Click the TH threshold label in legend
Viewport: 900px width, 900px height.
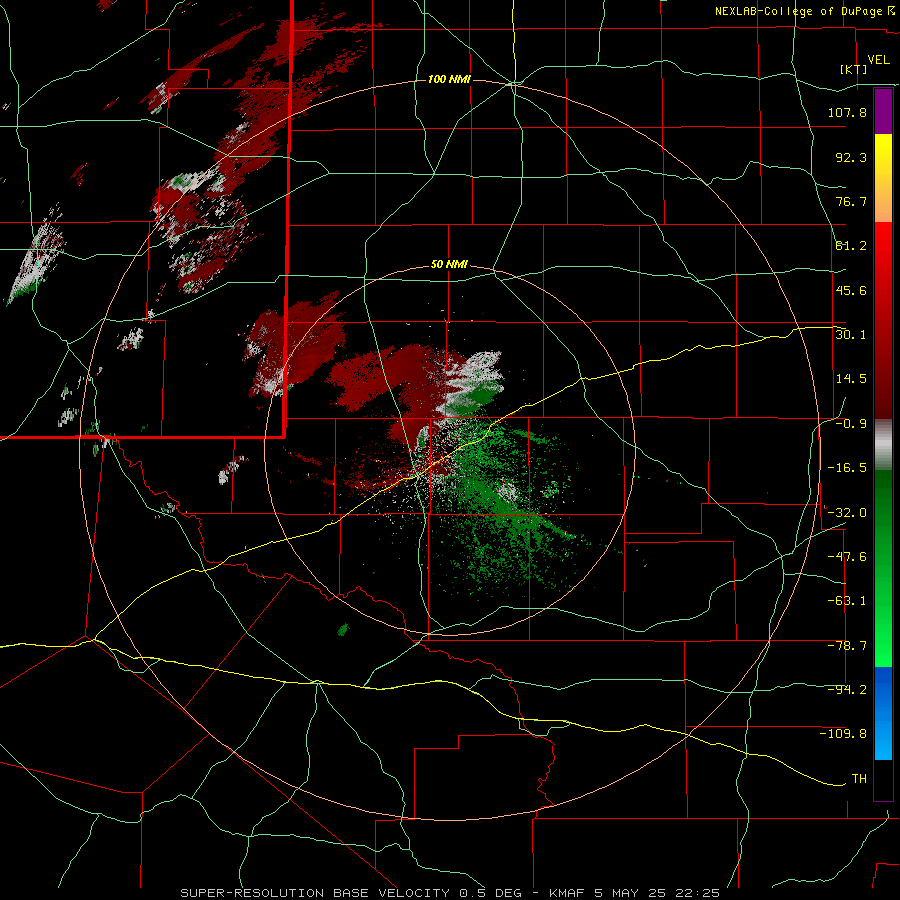(859, 779)
